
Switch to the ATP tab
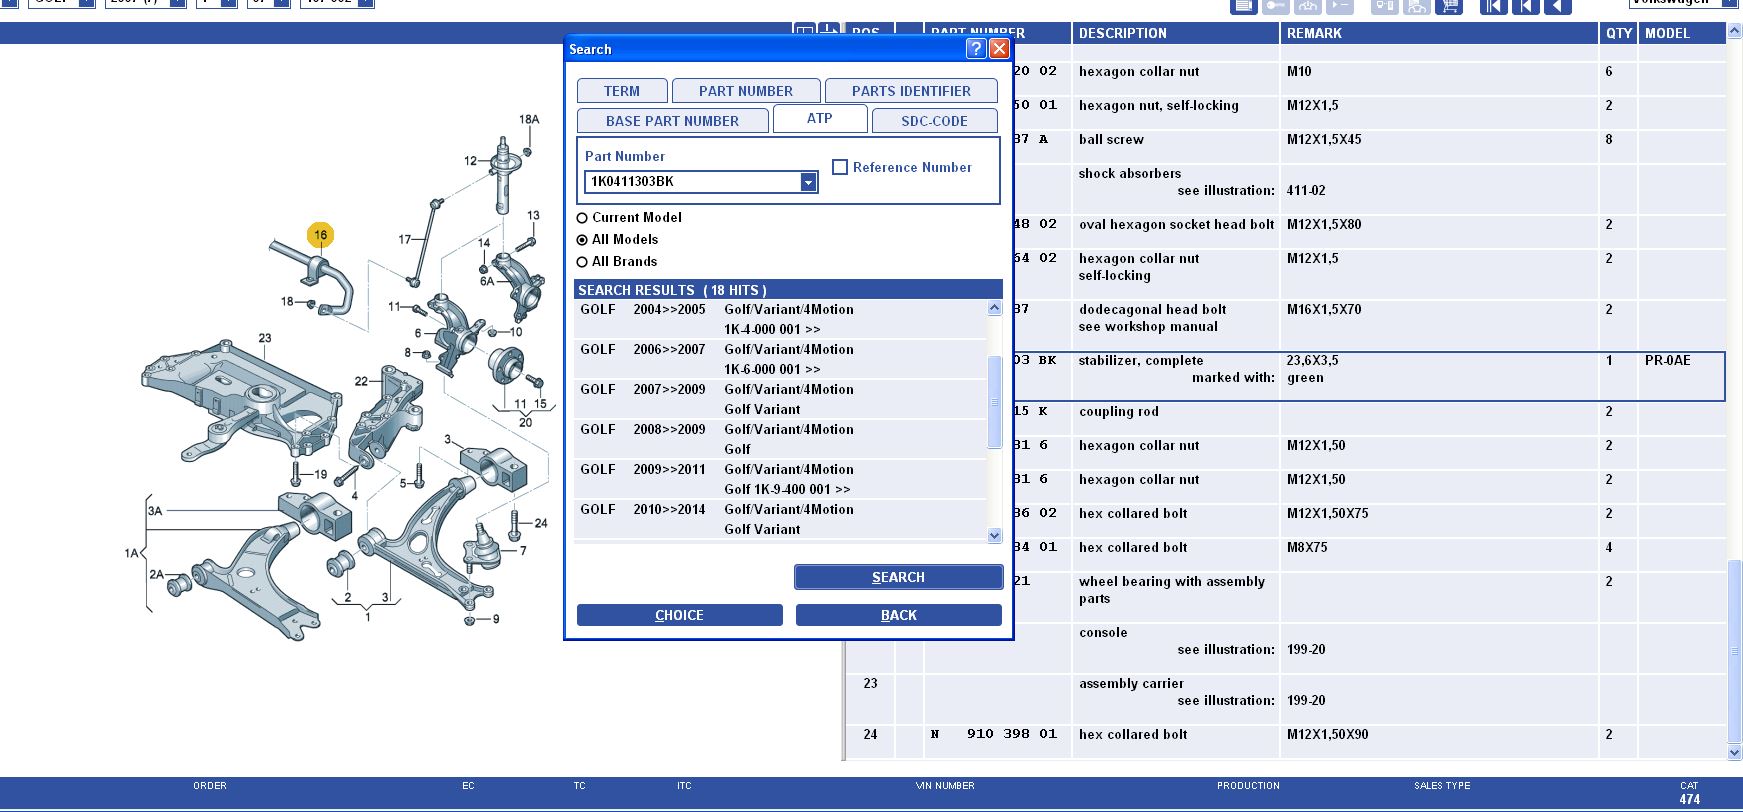[x=820, y=118]
